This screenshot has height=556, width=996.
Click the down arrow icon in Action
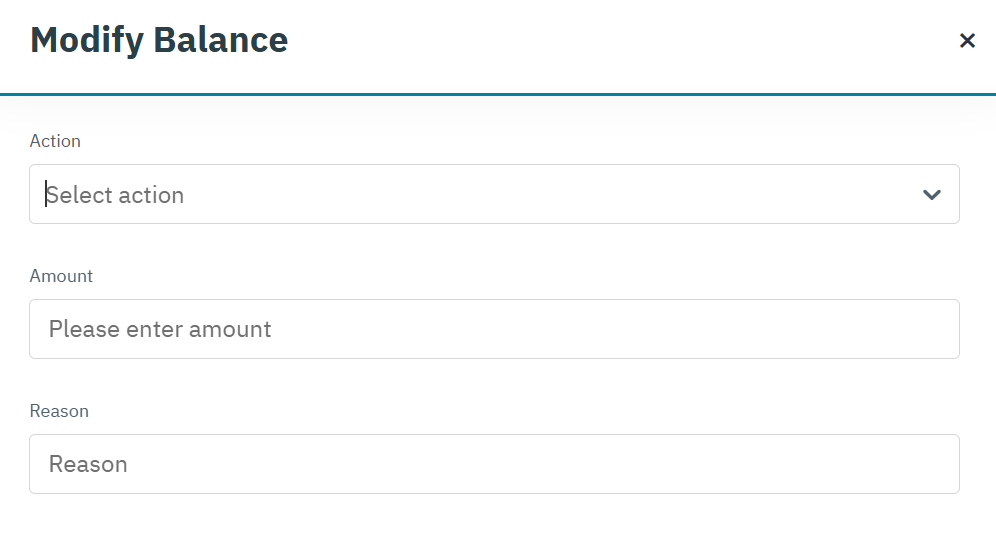click(932, 194)
